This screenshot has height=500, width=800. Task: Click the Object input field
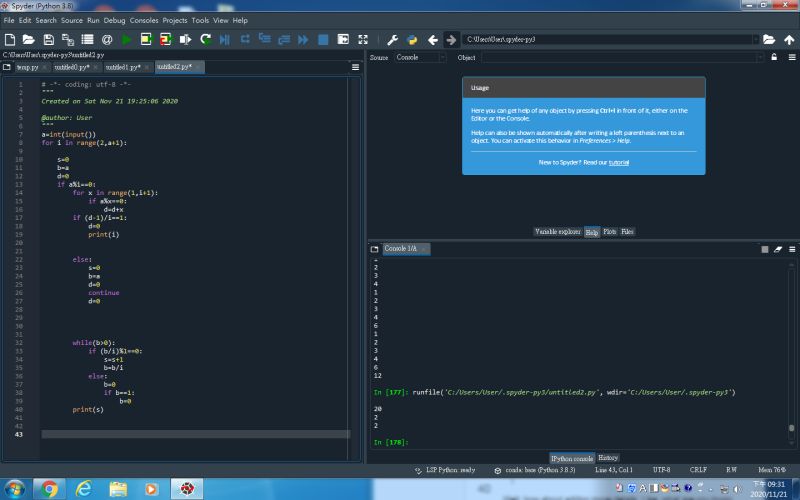point(622,57)
